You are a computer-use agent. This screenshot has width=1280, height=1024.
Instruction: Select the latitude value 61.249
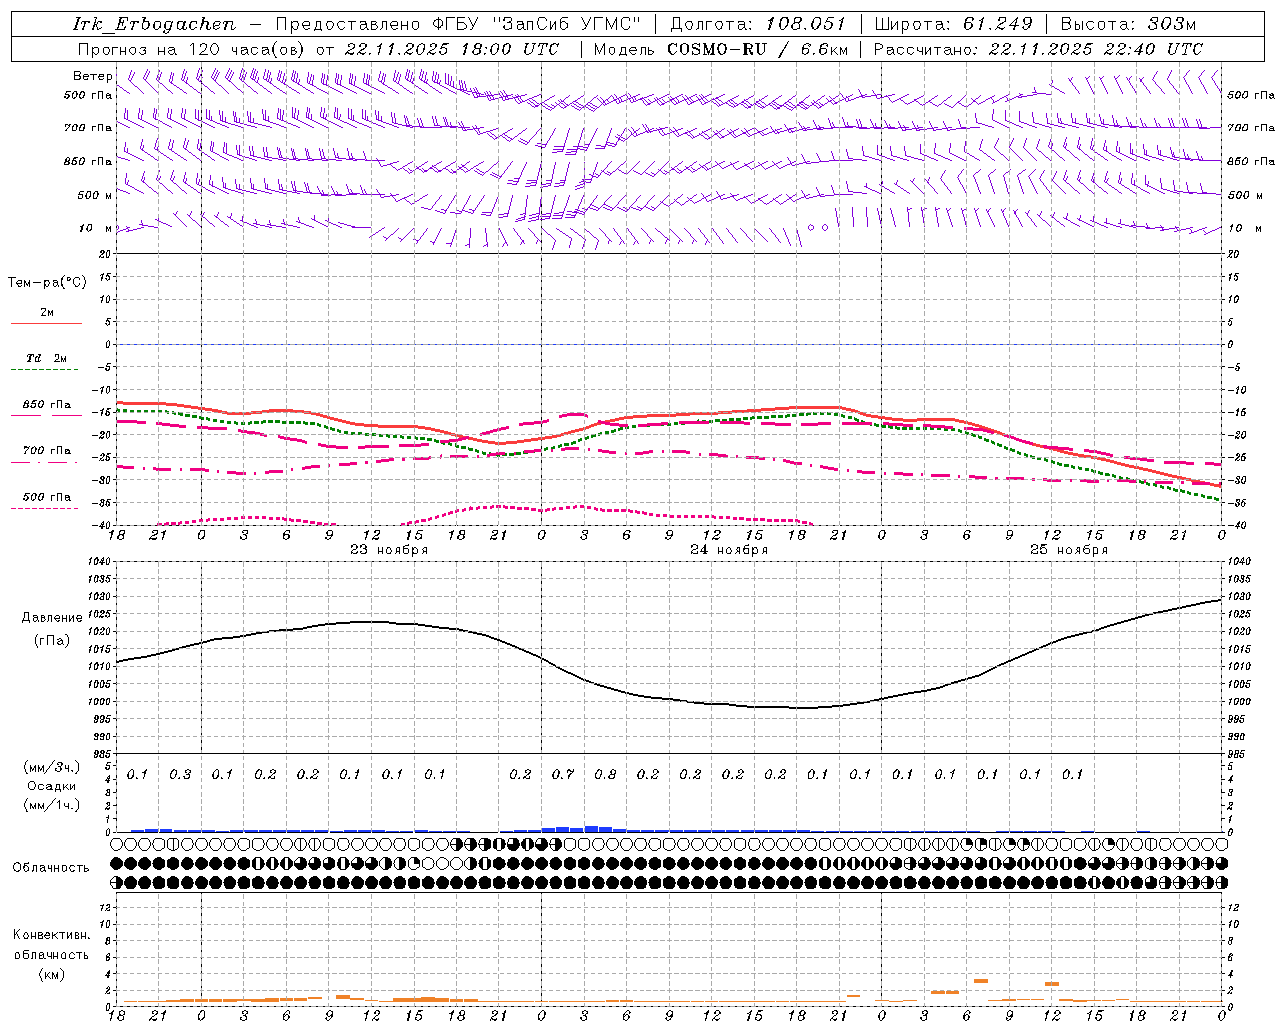click(x=998, y=24)
